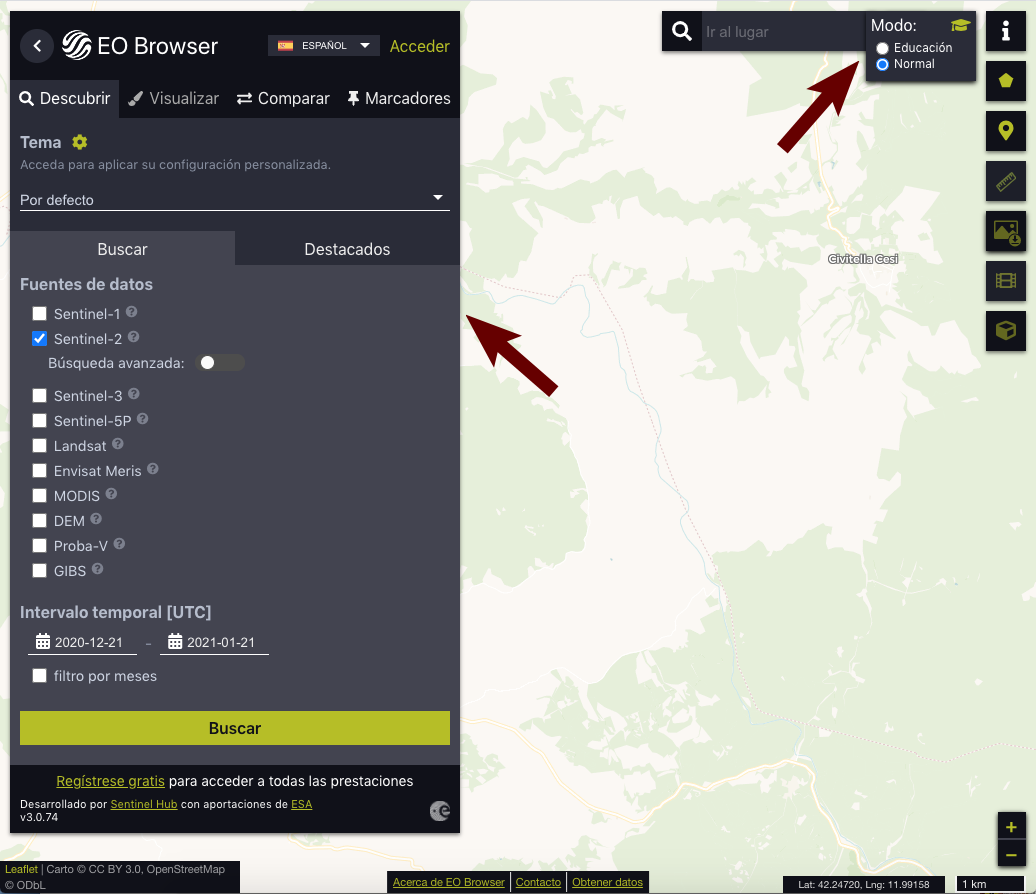The image size is (1036, 894).
Task: Collapse the panel with back arrow
Action: 37,45
